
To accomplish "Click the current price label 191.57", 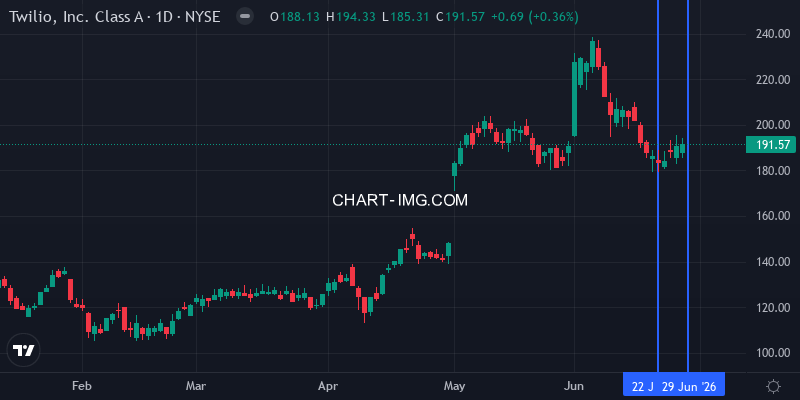I will (x=769, y=145).
